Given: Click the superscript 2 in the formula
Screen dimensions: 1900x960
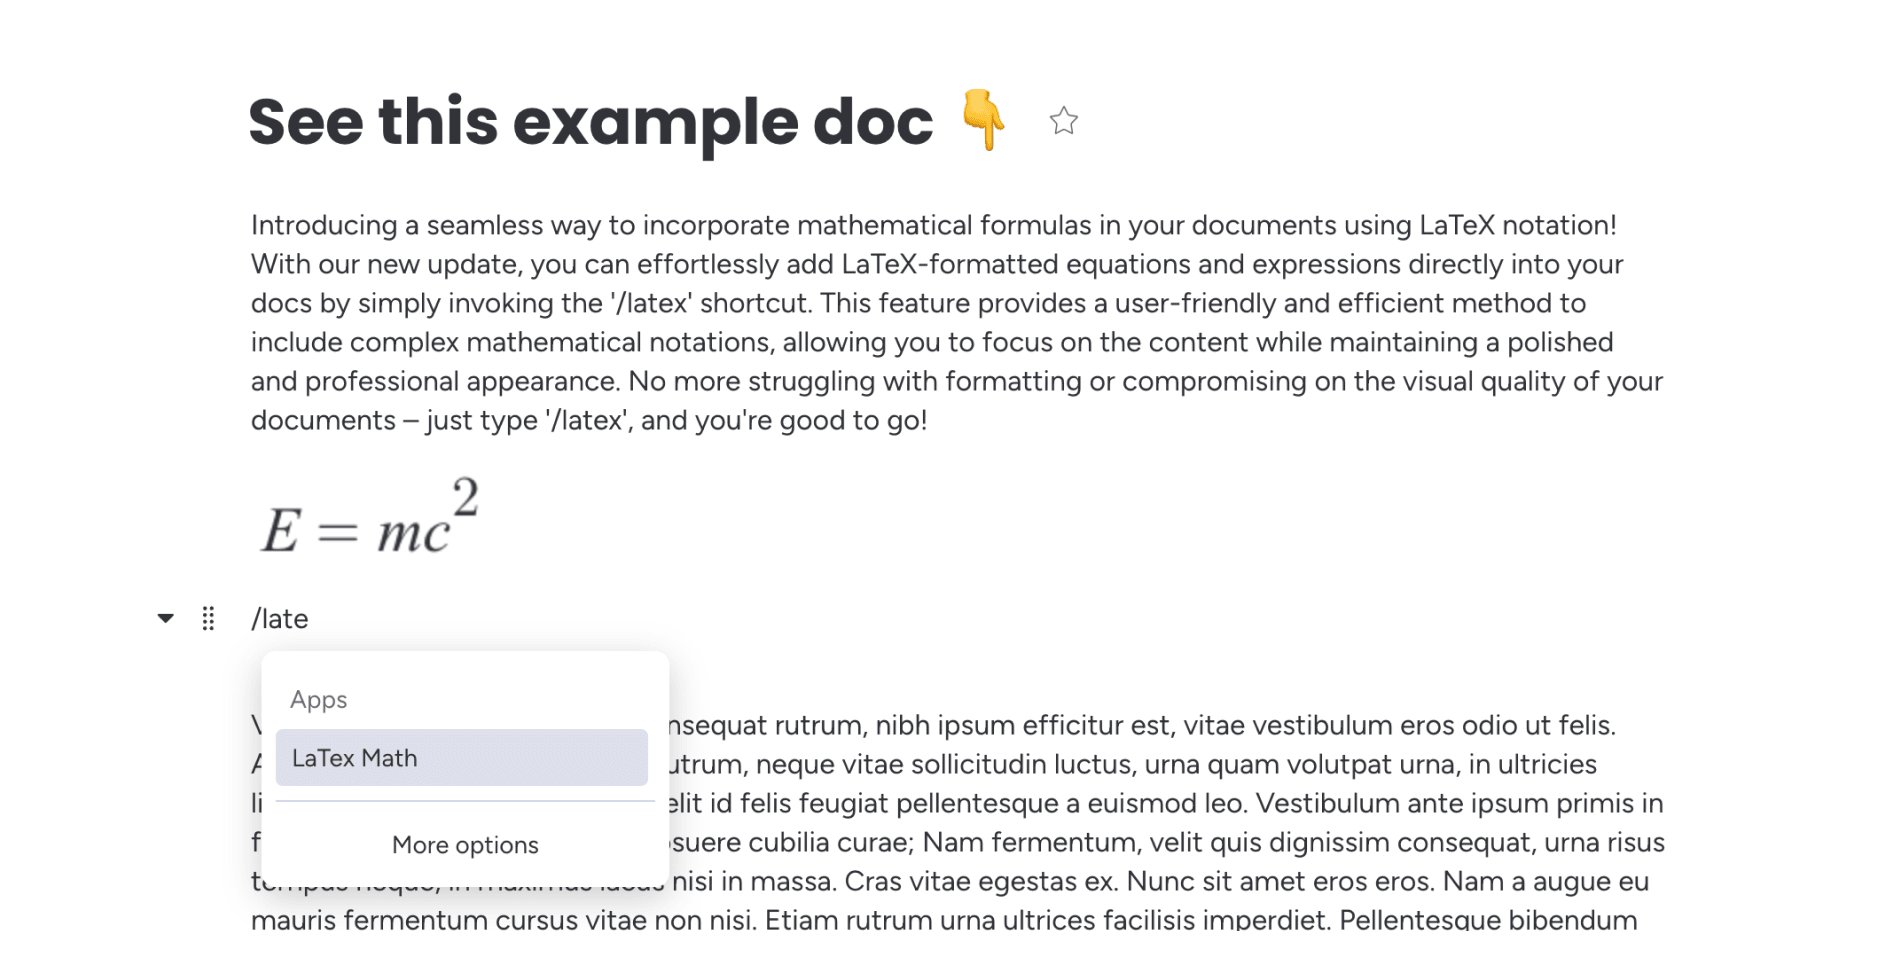Looking at the screenshot, I should (x=465, y=497).
